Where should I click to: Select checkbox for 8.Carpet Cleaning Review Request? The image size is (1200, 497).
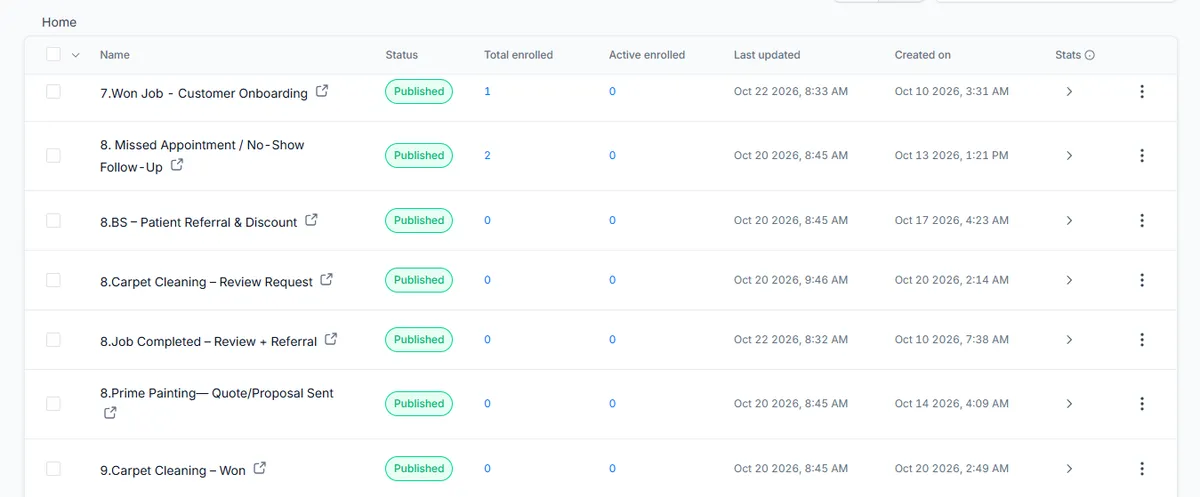pyautogui.click(x=53, y=280)
